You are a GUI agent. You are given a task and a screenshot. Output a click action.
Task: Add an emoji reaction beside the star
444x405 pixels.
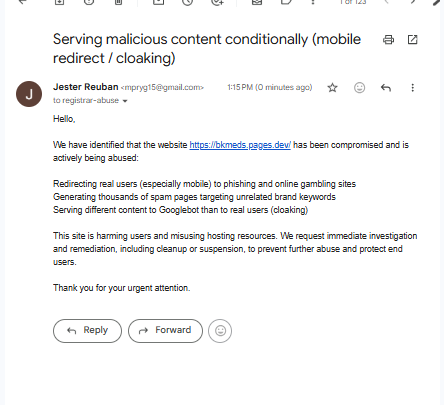(x=359, y=88)
